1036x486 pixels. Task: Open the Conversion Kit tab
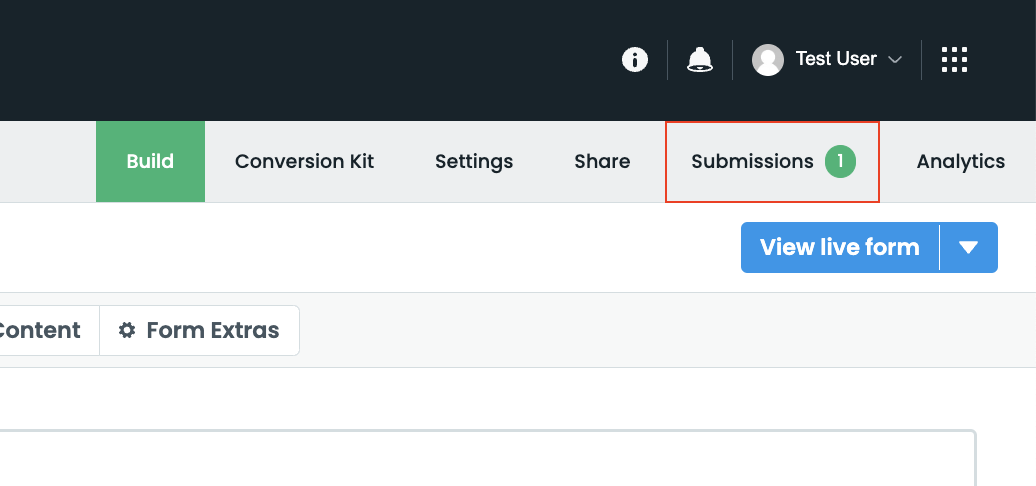(x=304, y=161)
